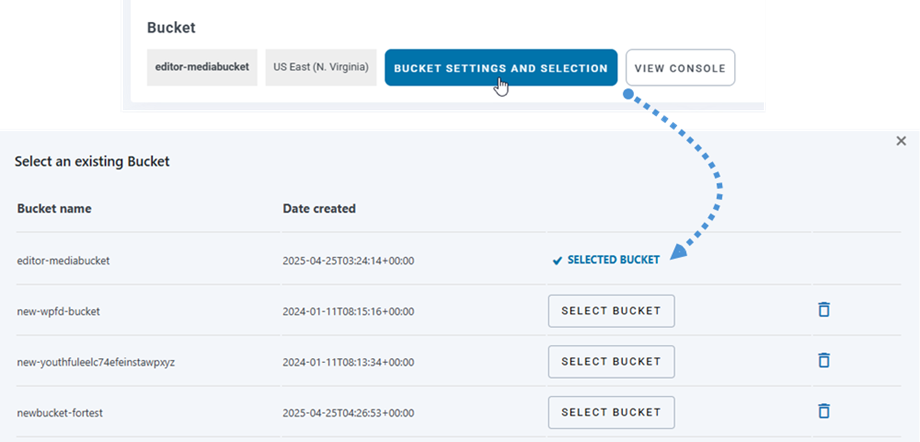Click the Date created column header
Viewport: 920px width, 442px height.
pos(319,209)
